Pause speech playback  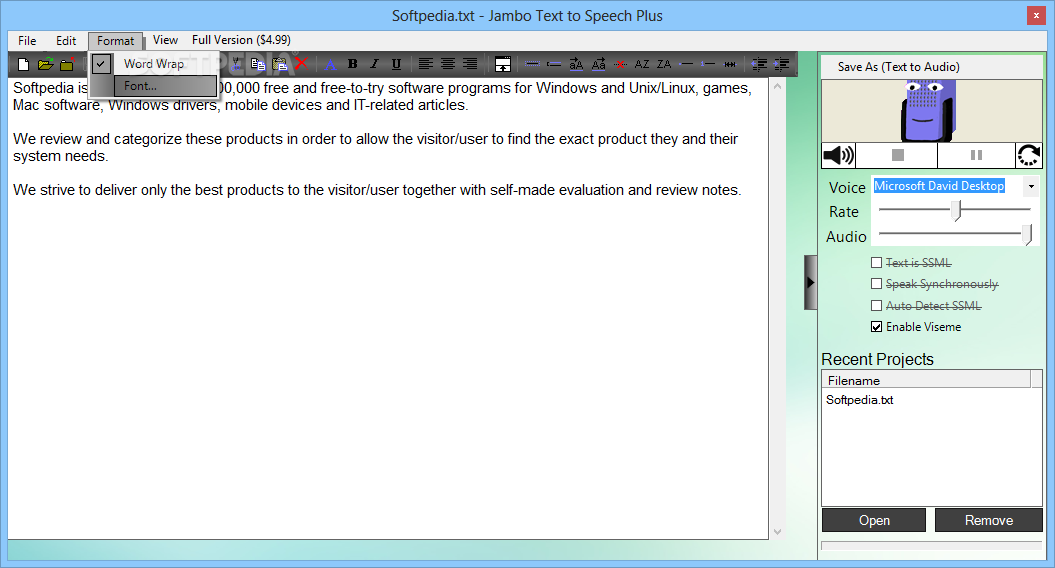pos(976,155)
